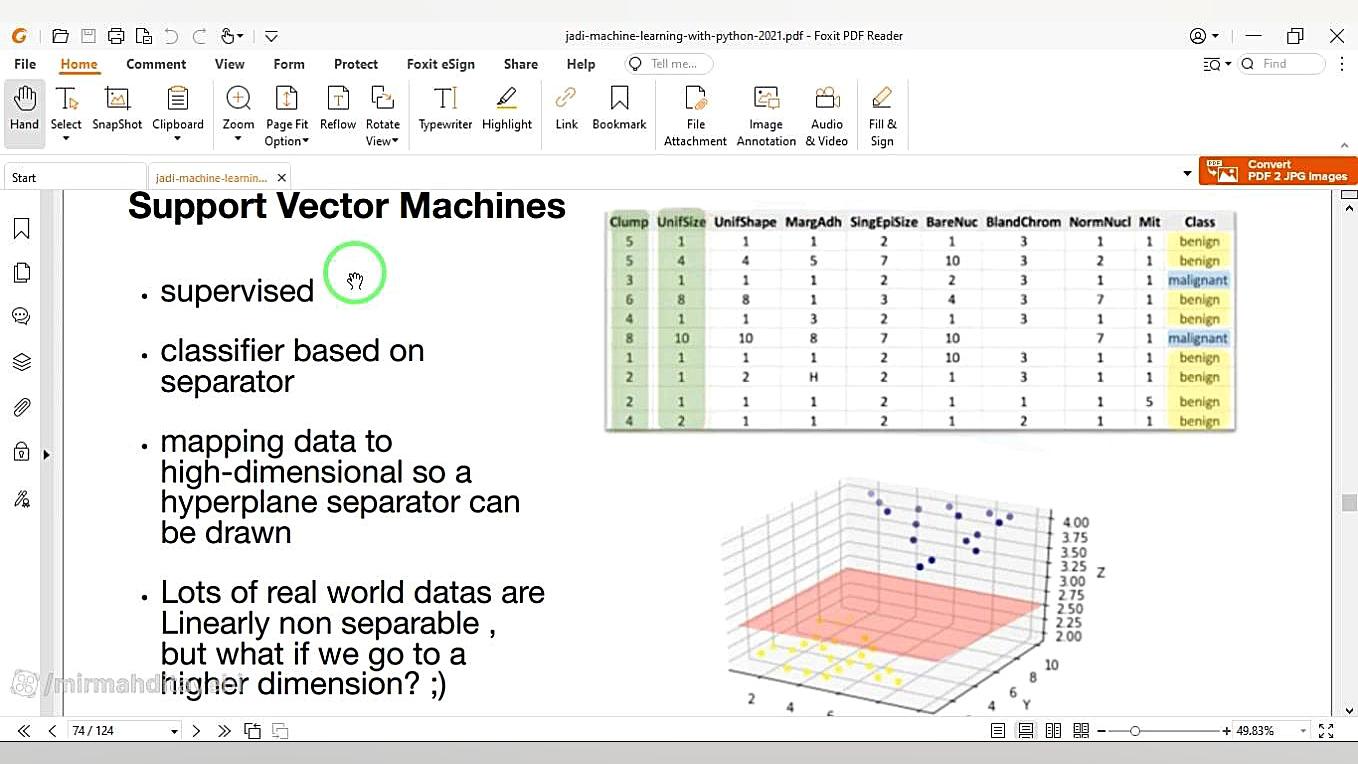Image resolution: width=1358 pixels, height=764 pixels.
Task: Show the Comments sidebar panel
Action: tap(22, 317)
